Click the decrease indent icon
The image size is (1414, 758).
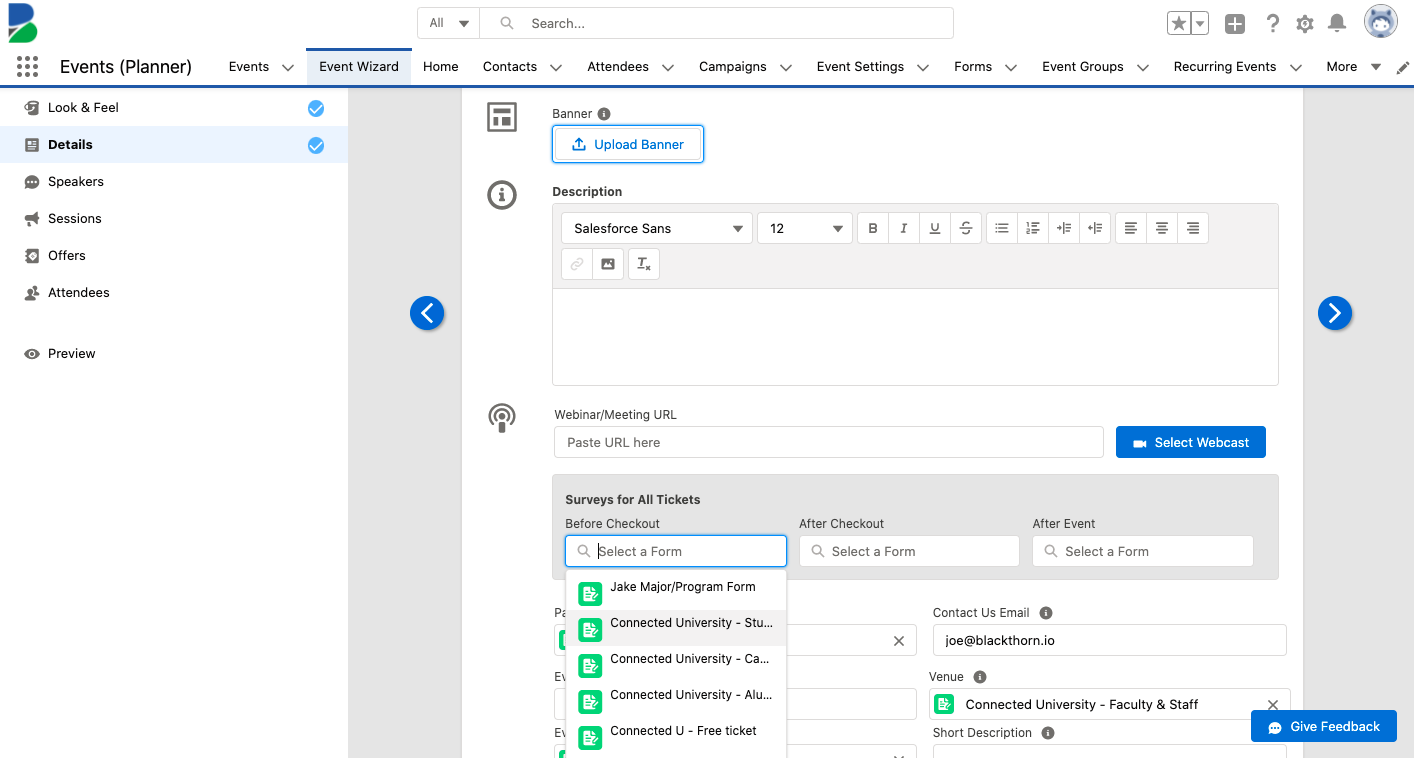(x=1095, y=228)
